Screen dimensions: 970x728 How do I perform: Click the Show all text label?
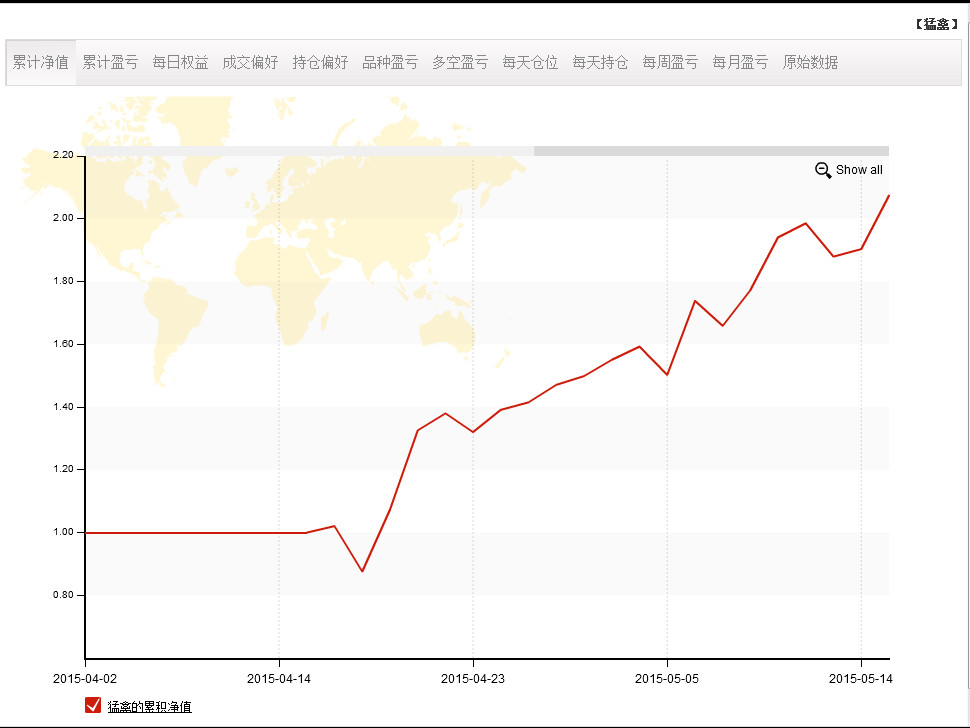tap(859, 170)
